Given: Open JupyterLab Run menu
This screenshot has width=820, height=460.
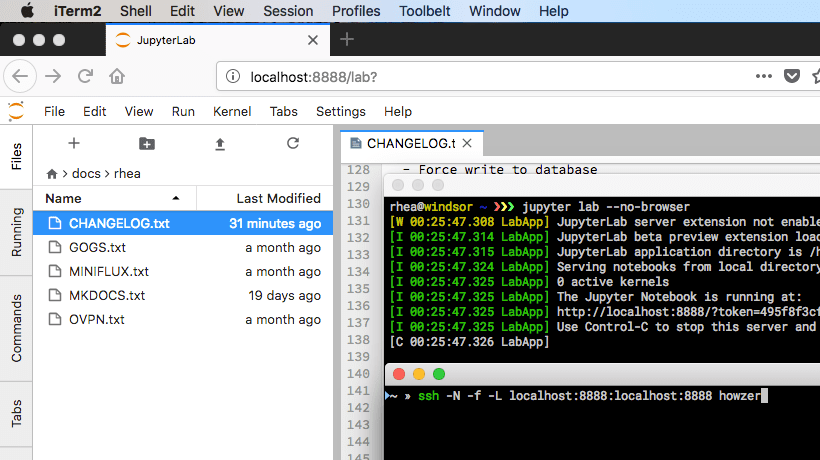Looking at the screenshot, I should 183,111.
